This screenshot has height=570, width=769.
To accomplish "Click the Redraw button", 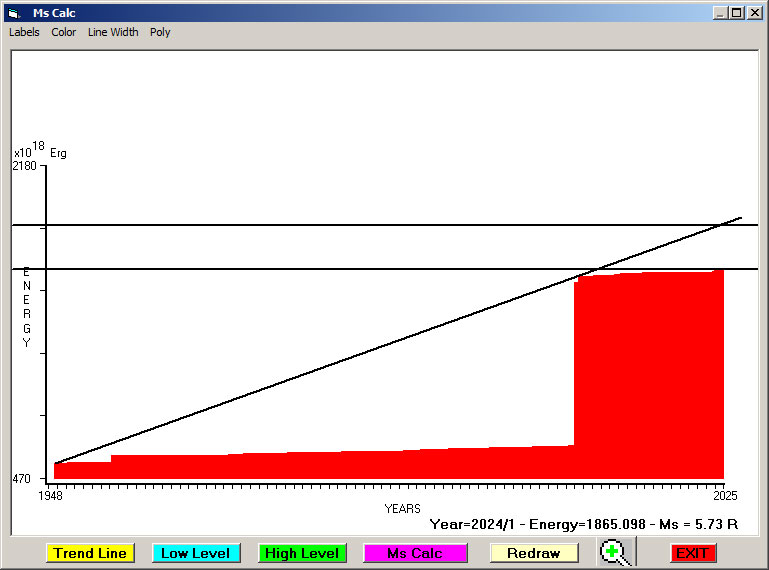I will [x=533, y=553].
